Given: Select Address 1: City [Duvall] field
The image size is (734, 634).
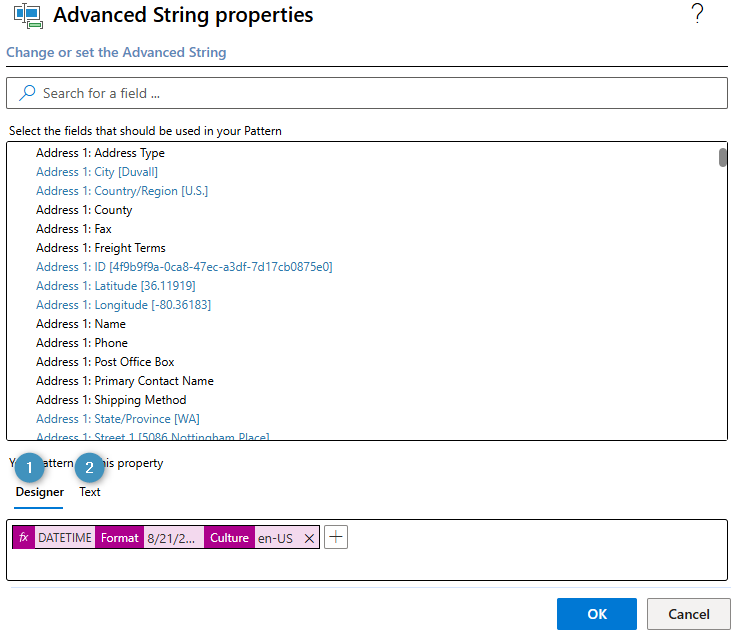Looking at the screenshot, I should pyautogui.click(x=97, y=172).
